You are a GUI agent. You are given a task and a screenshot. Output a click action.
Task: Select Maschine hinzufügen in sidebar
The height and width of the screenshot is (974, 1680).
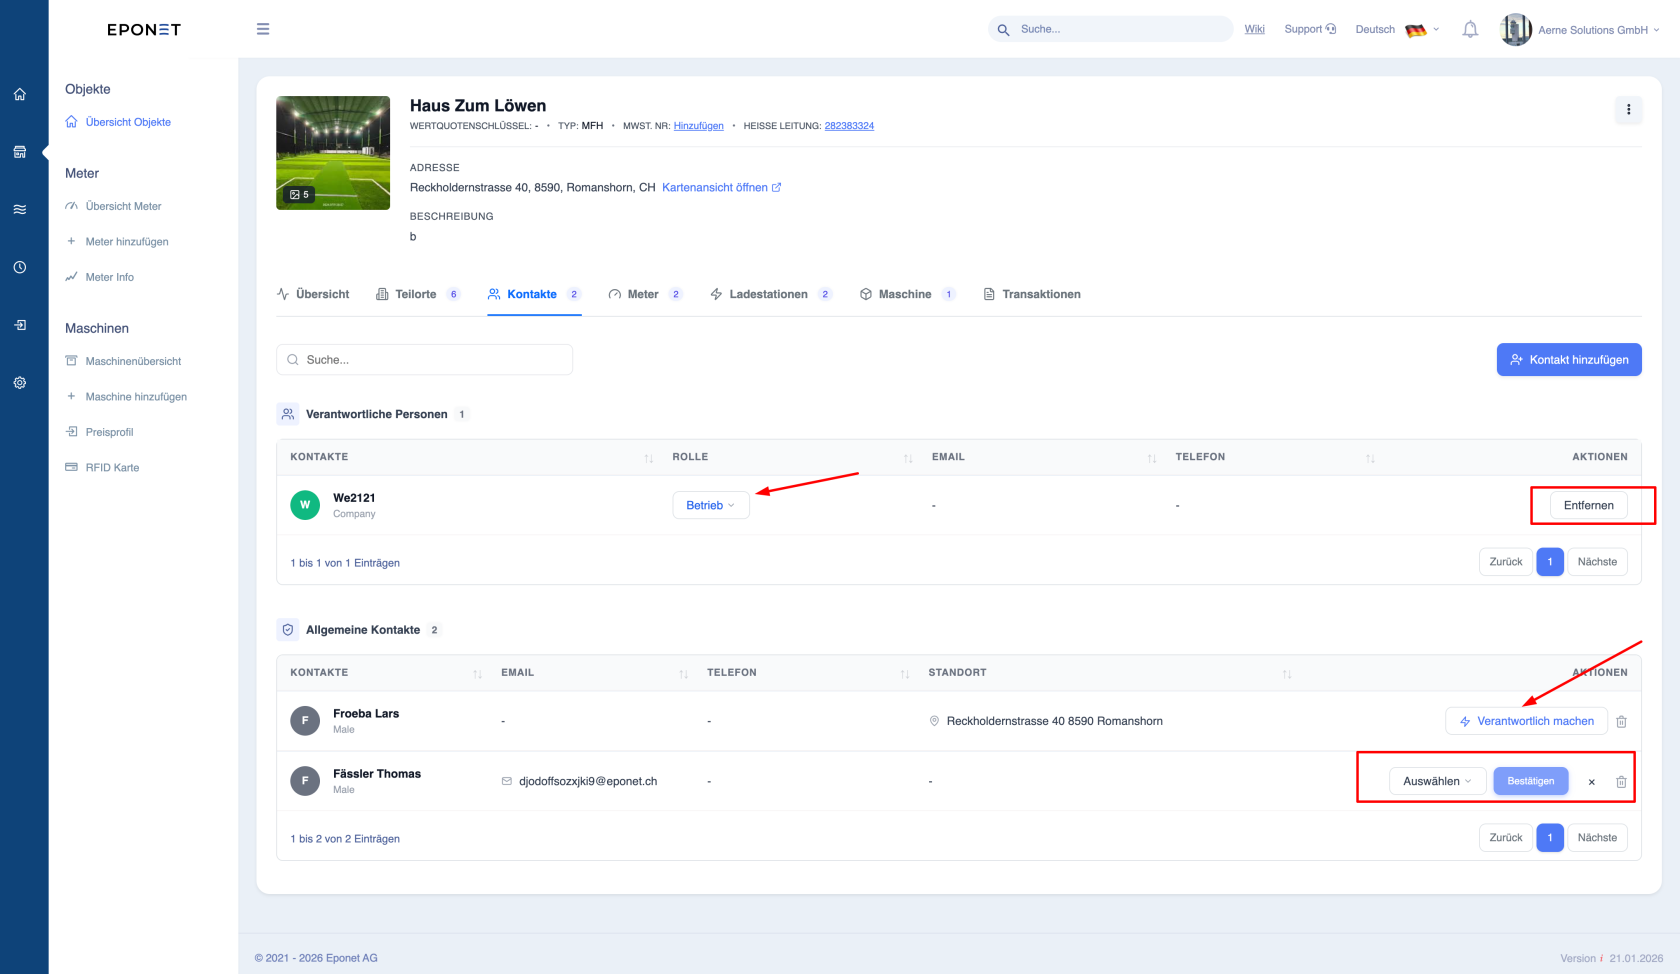click(126, 397)
